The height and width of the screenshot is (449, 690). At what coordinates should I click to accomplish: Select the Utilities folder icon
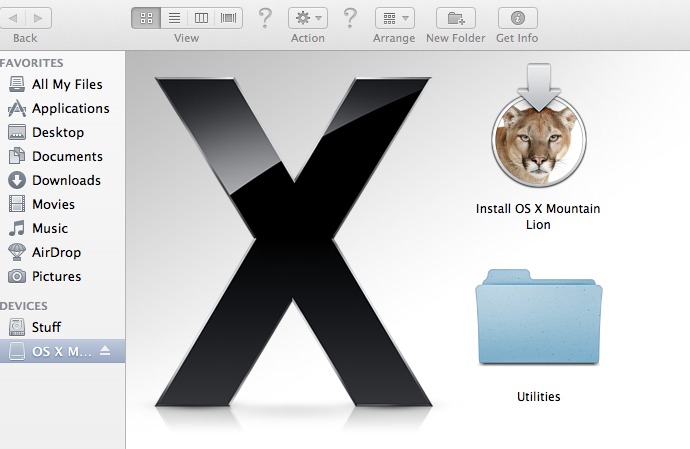pyautogui.click(x=539, y=317)
